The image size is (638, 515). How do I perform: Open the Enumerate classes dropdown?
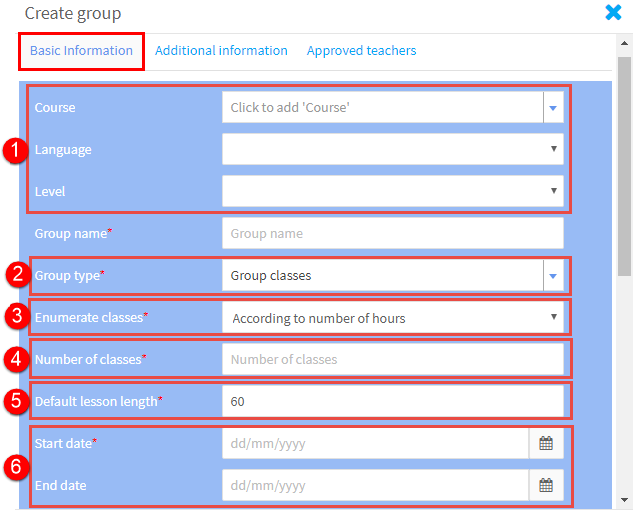[393, 318]
